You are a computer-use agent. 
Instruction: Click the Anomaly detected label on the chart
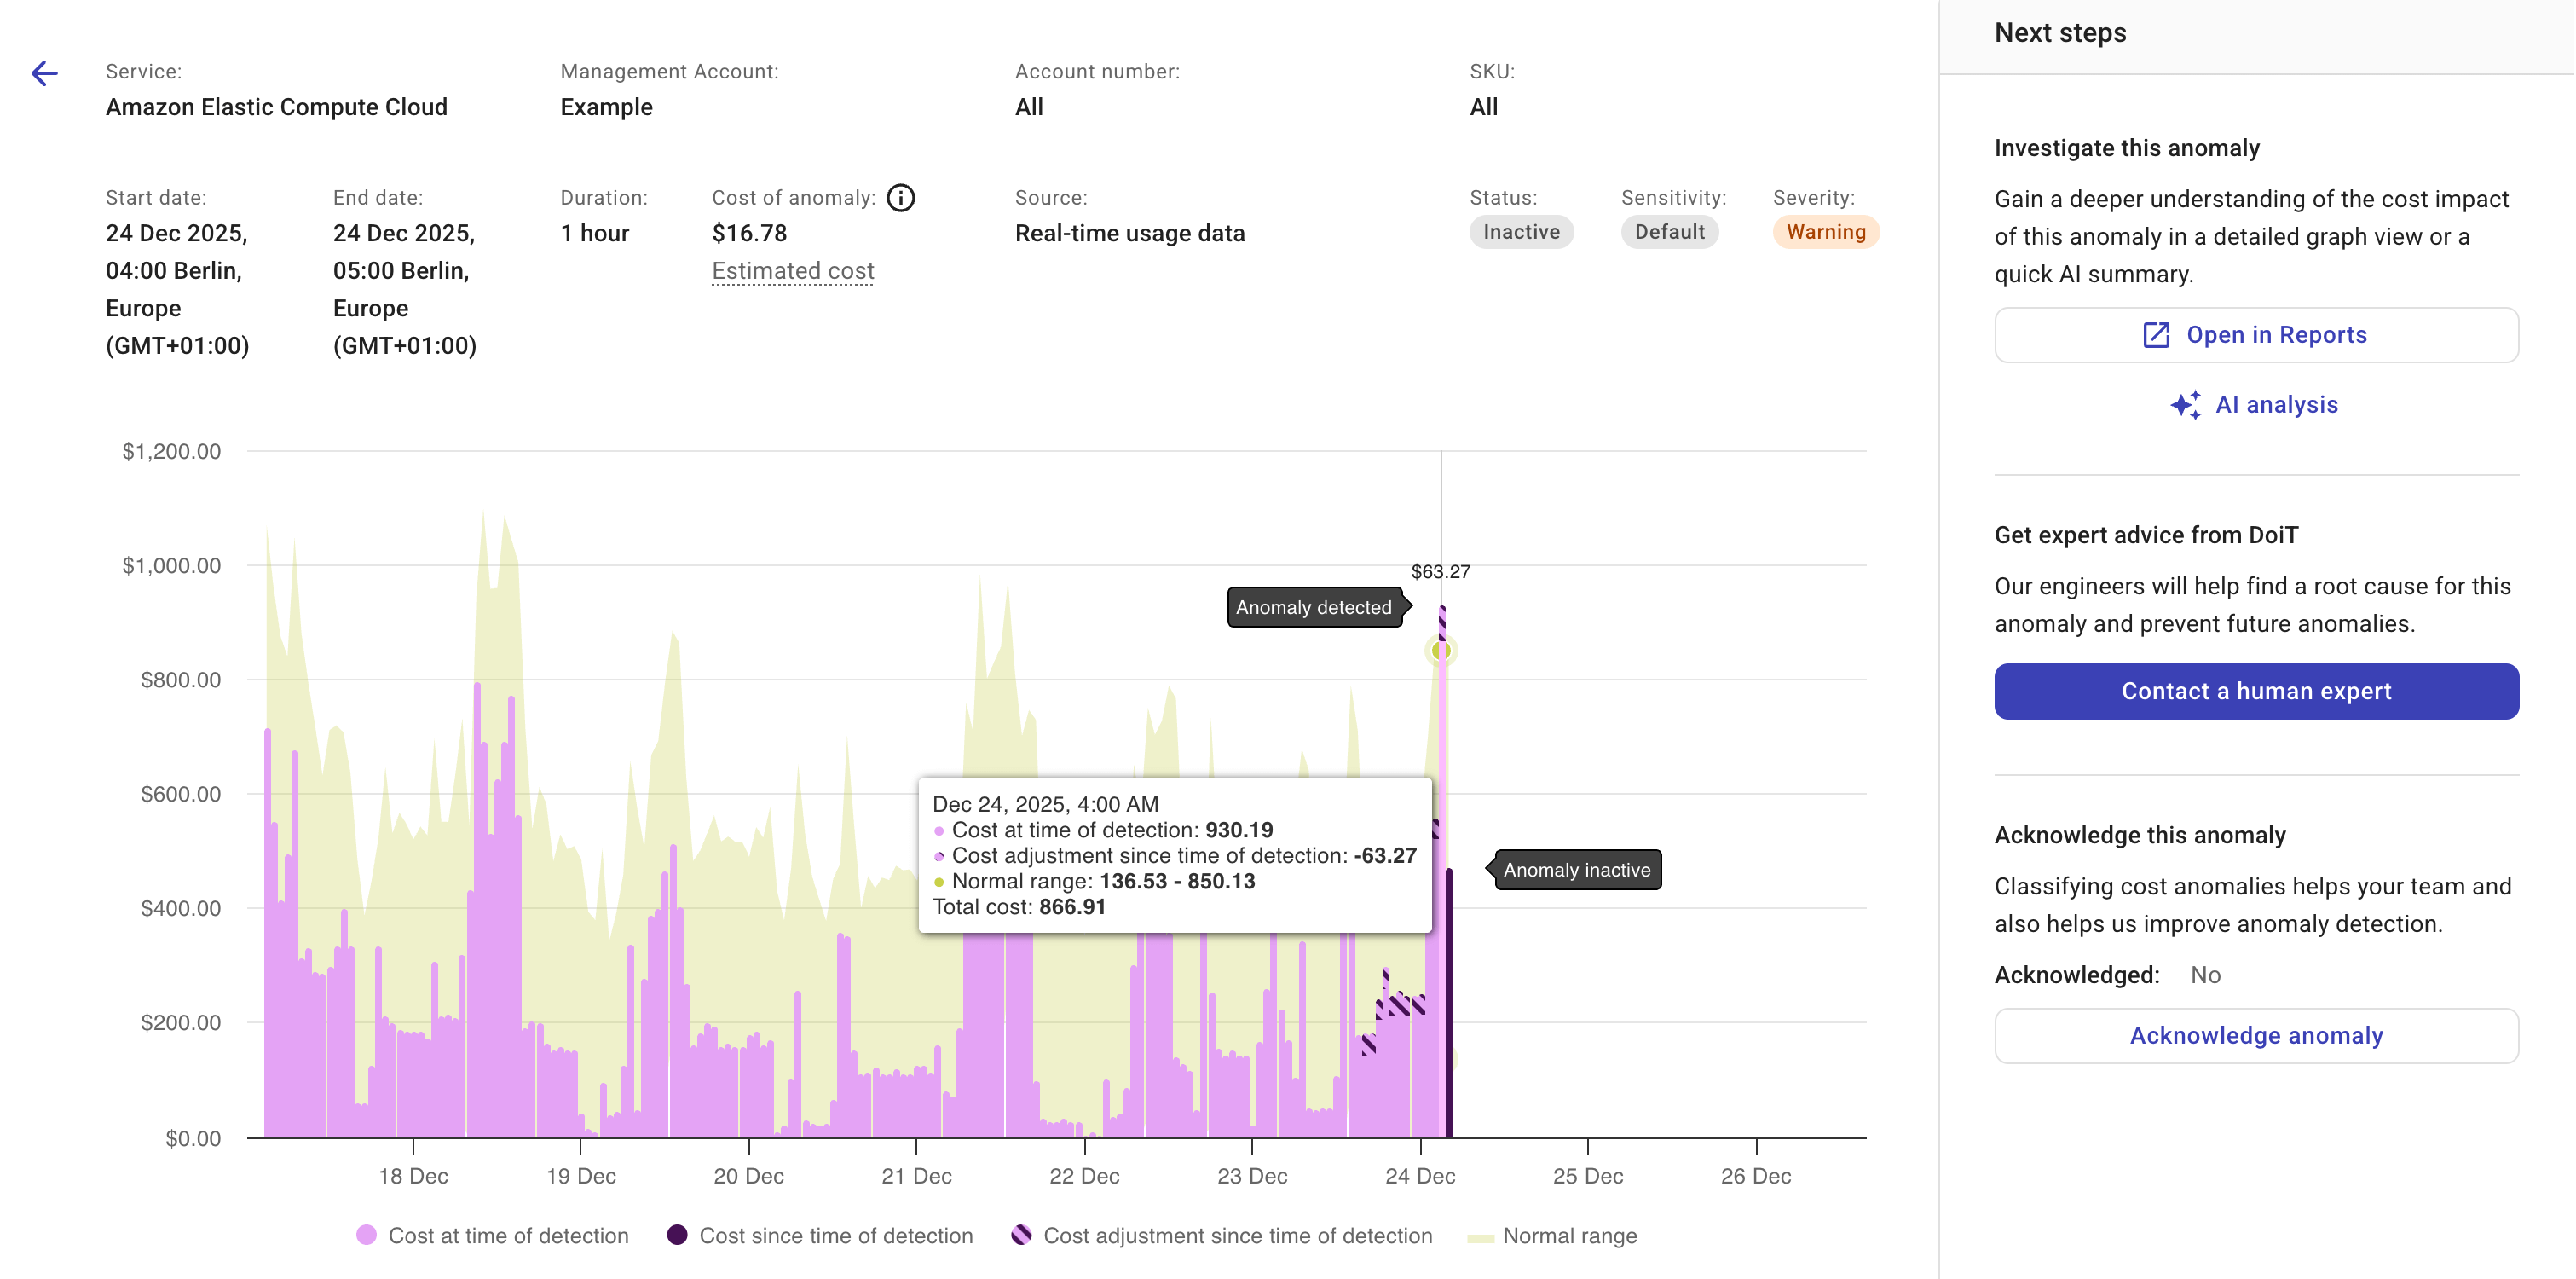[x=1313, y=607]
